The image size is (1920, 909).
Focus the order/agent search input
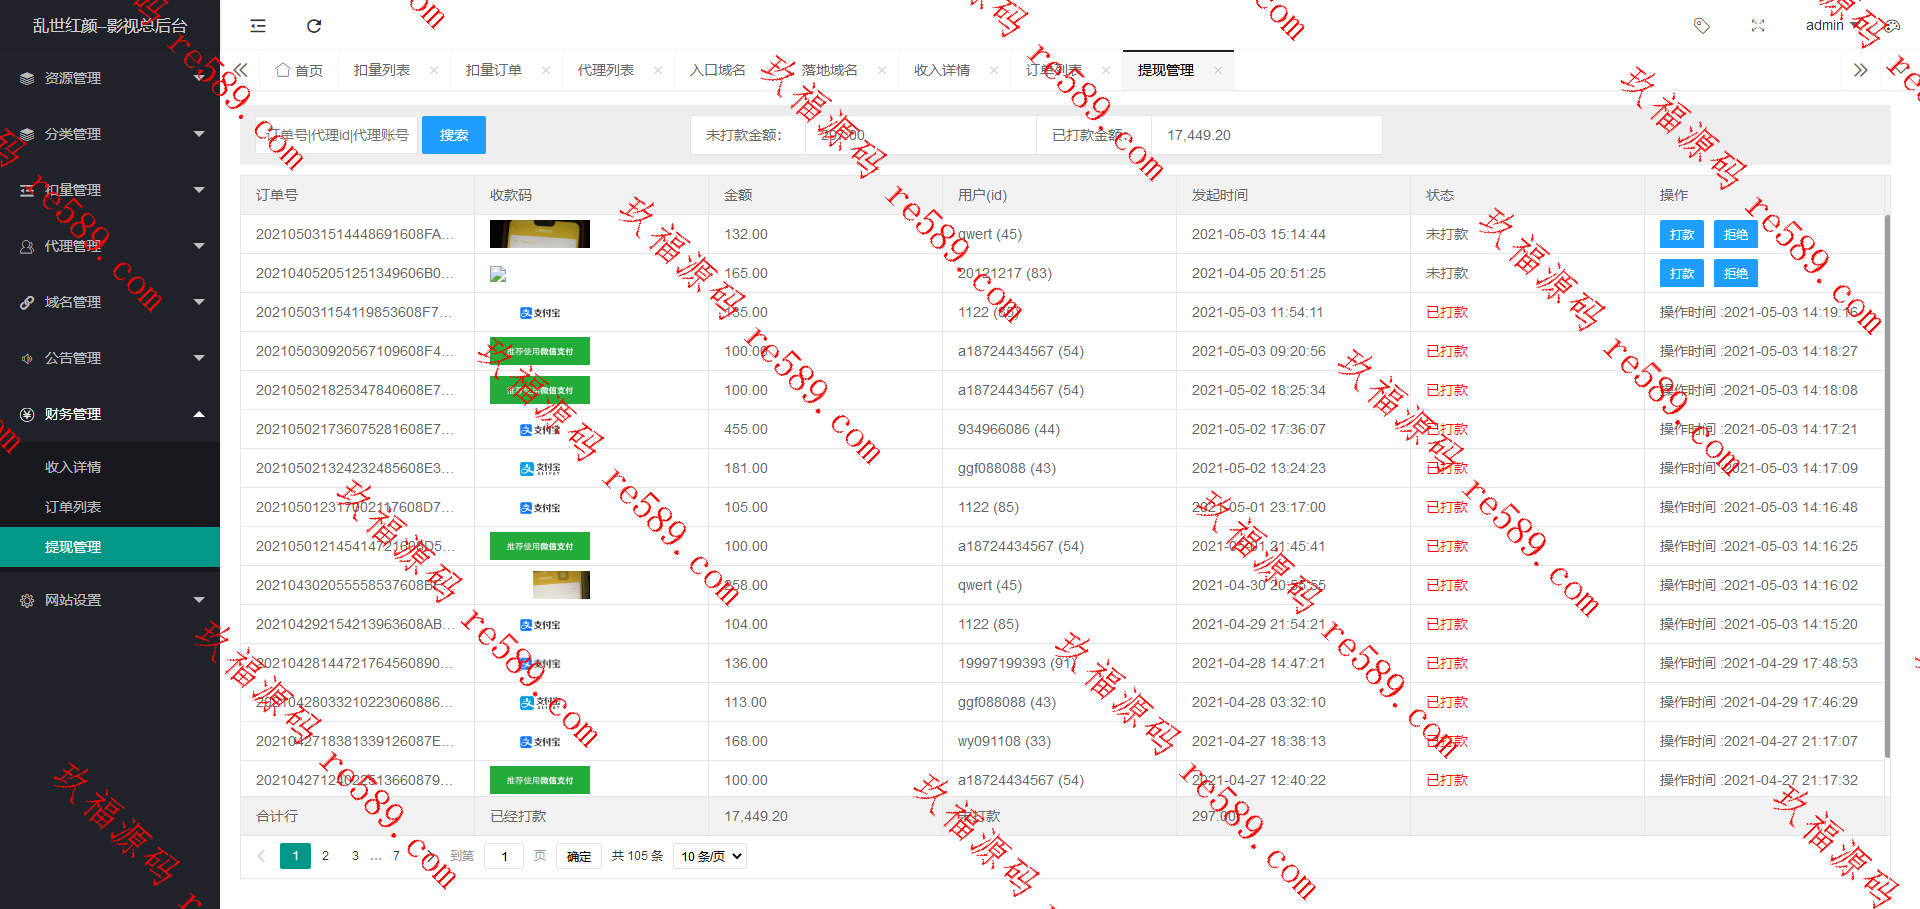click(336, 135)
